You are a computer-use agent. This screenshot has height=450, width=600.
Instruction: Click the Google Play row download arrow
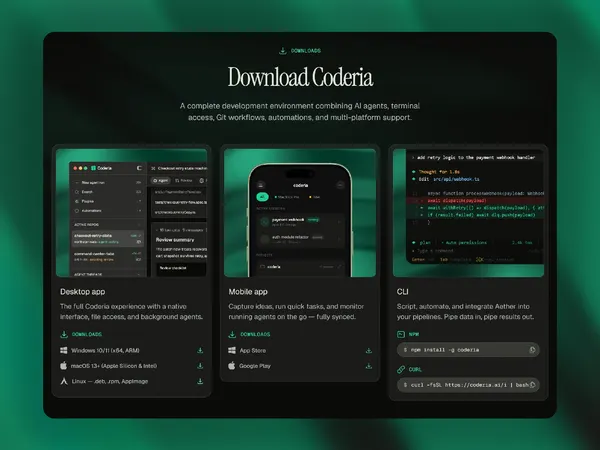coord(368,366)
